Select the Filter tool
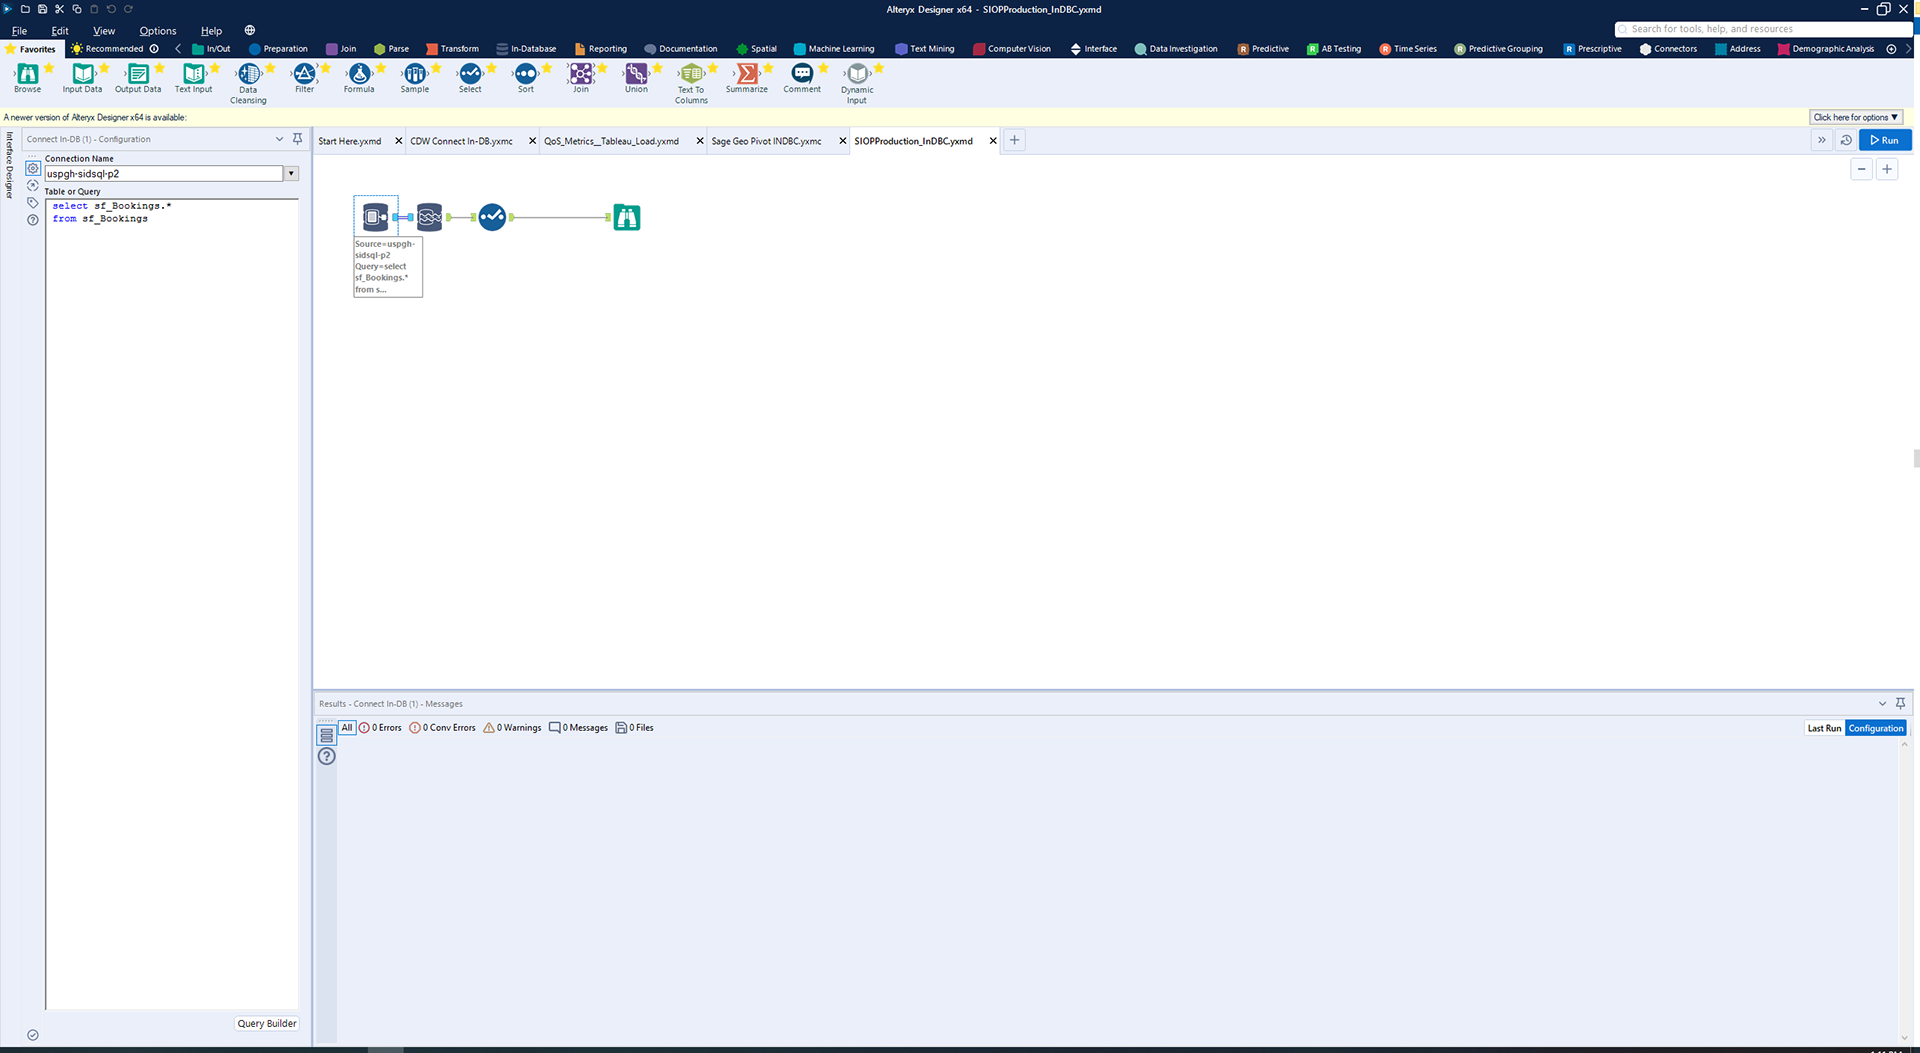The height and width of the screenshot is (1053, 1920). point(304,78)
